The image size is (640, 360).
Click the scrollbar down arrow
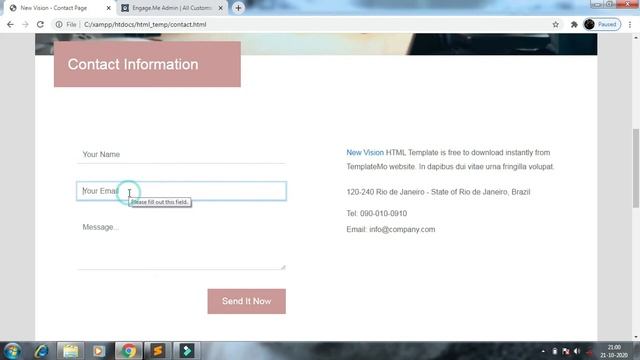coord(636,337)
